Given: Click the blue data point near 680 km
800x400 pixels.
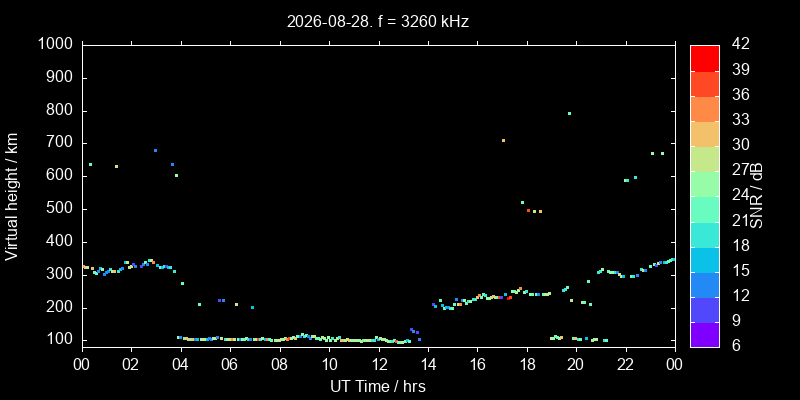Looking at the screenshot, I should click(156, 151).
